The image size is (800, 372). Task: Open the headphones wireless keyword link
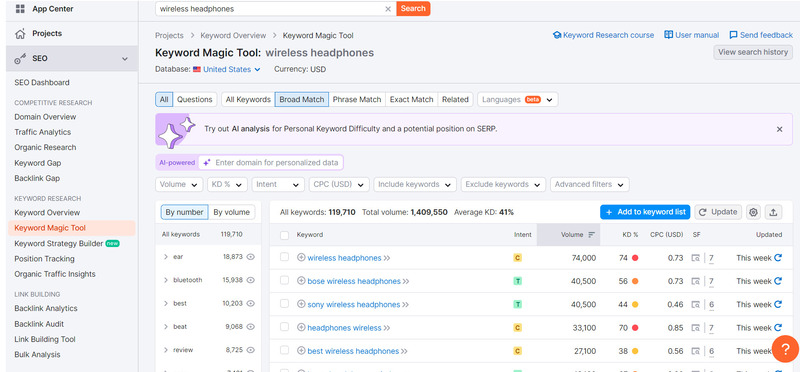pyautogui.click(x=344, y=328)
